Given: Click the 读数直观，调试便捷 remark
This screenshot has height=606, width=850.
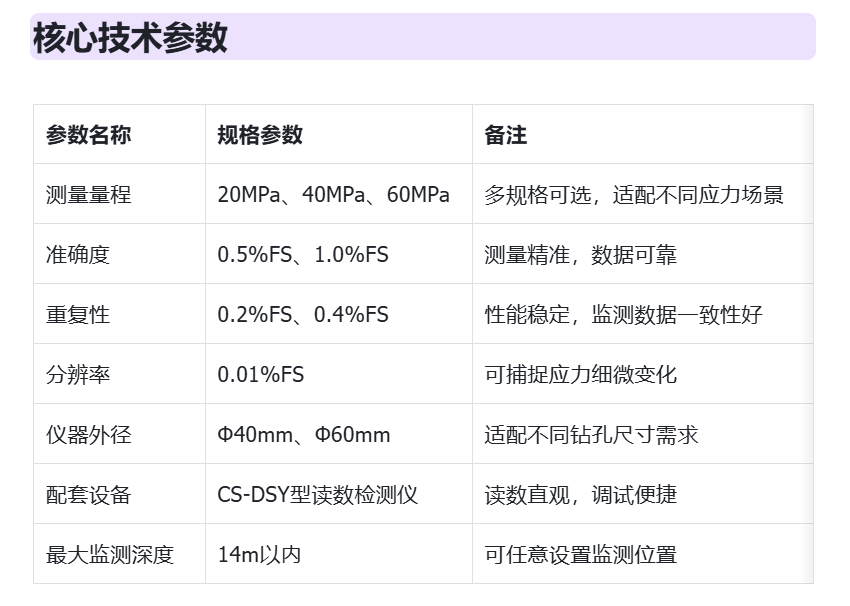Looking at the screenshot, I should tap(581, 495).
